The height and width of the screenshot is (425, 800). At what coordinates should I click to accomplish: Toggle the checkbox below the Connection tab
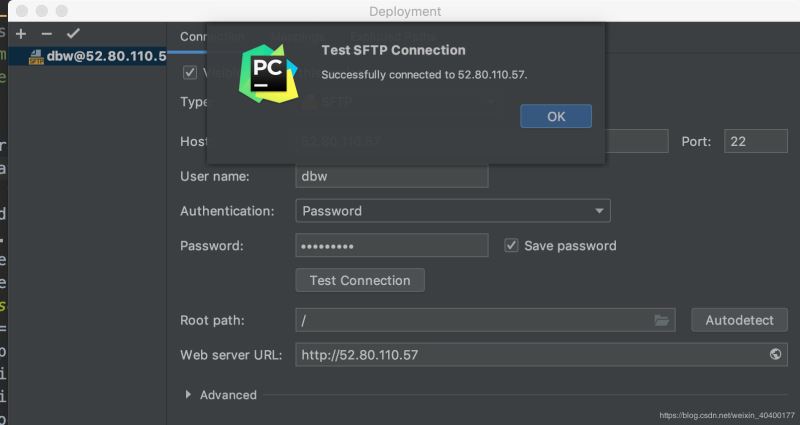tap(189, 72)
